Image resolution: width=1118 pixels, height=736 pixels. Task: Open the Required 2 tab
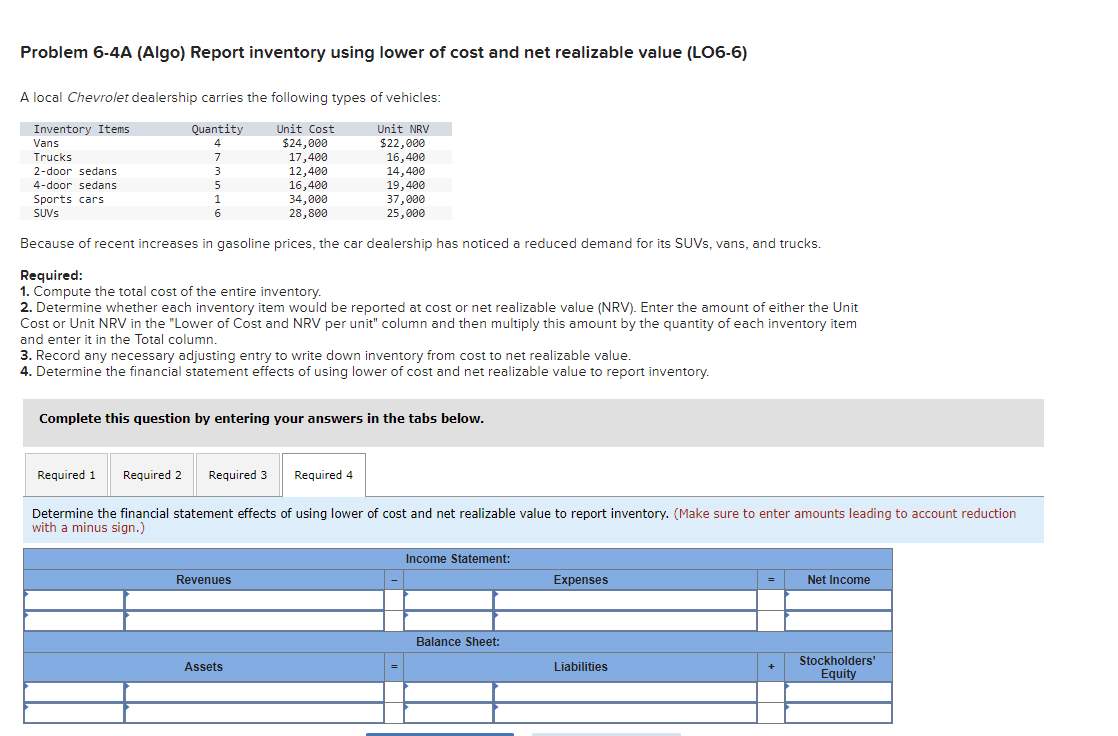pos(152,475)
